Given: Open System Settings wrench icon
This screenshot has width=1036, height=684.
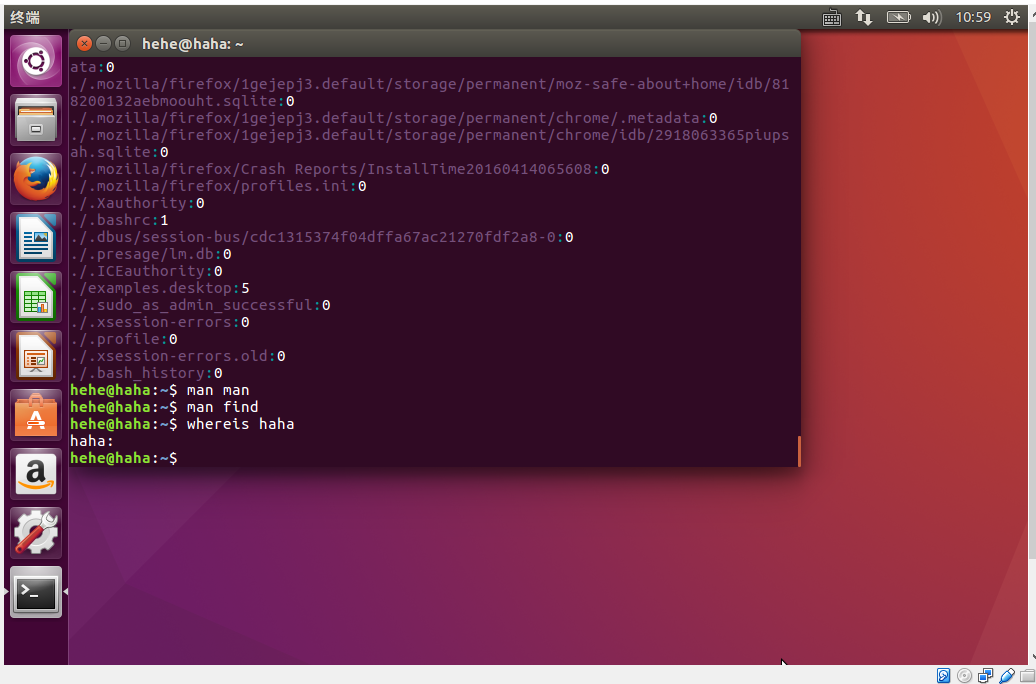Looking at the screenshot, I should click(36, 533).
